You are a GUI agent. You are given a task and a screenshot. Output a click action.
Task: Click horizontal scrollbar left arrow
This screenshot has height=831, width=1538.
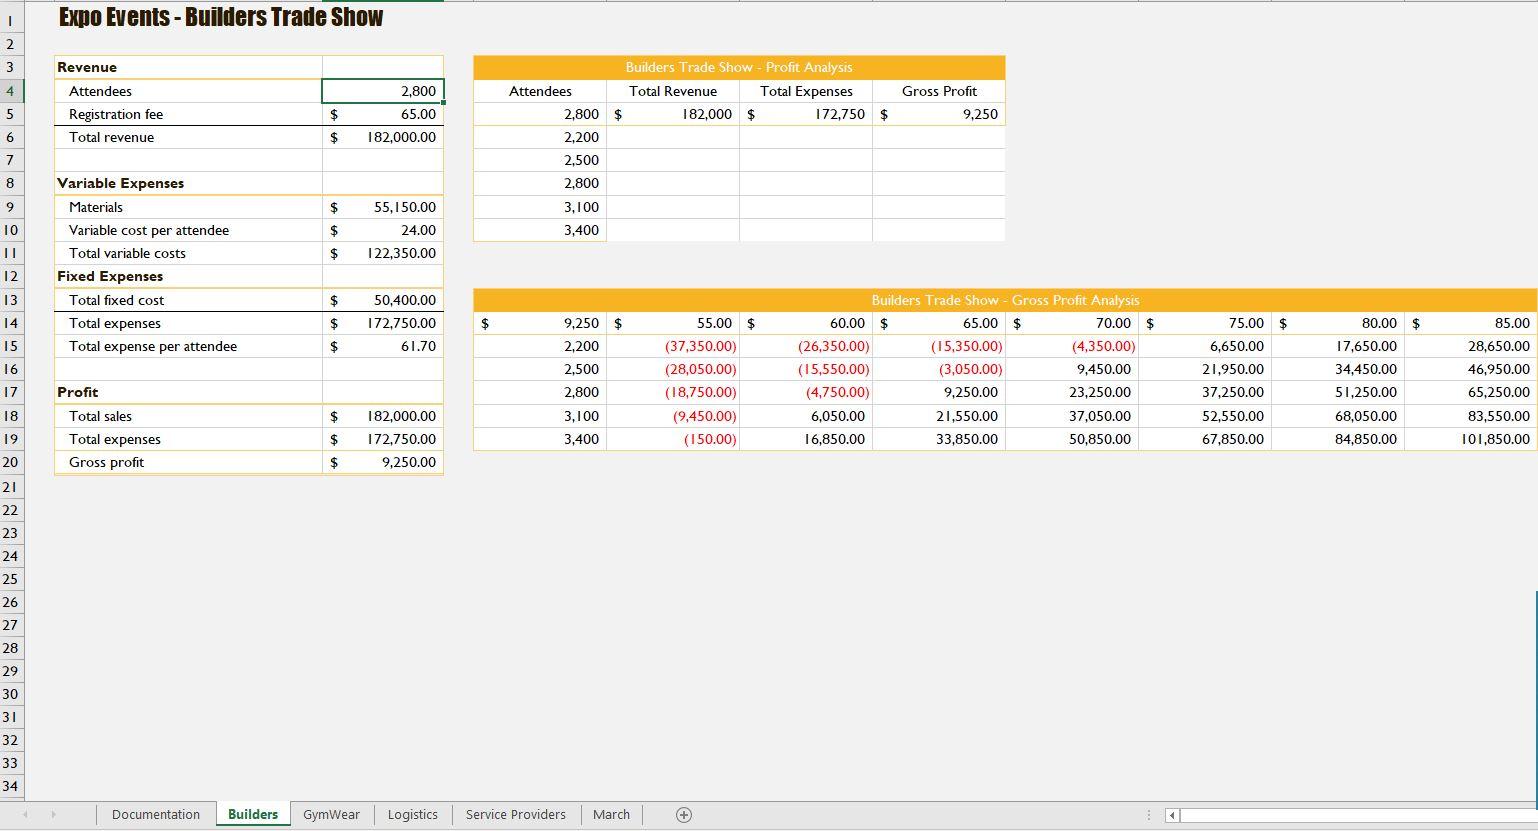(x=1173, y=815)
